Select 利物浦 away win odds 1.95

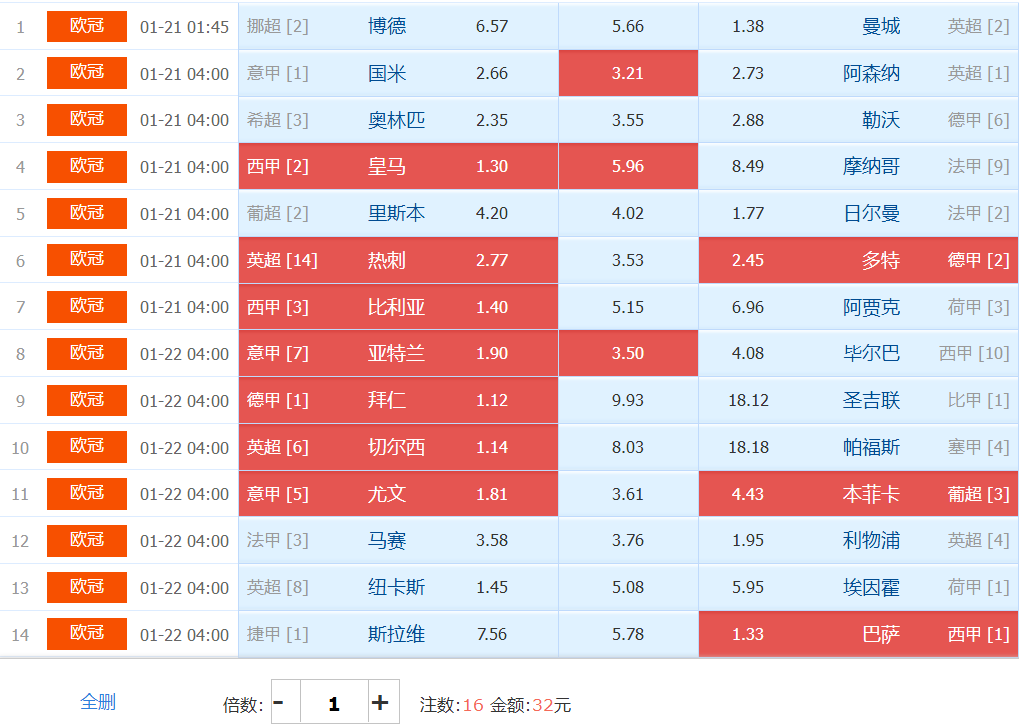(857, 541)
